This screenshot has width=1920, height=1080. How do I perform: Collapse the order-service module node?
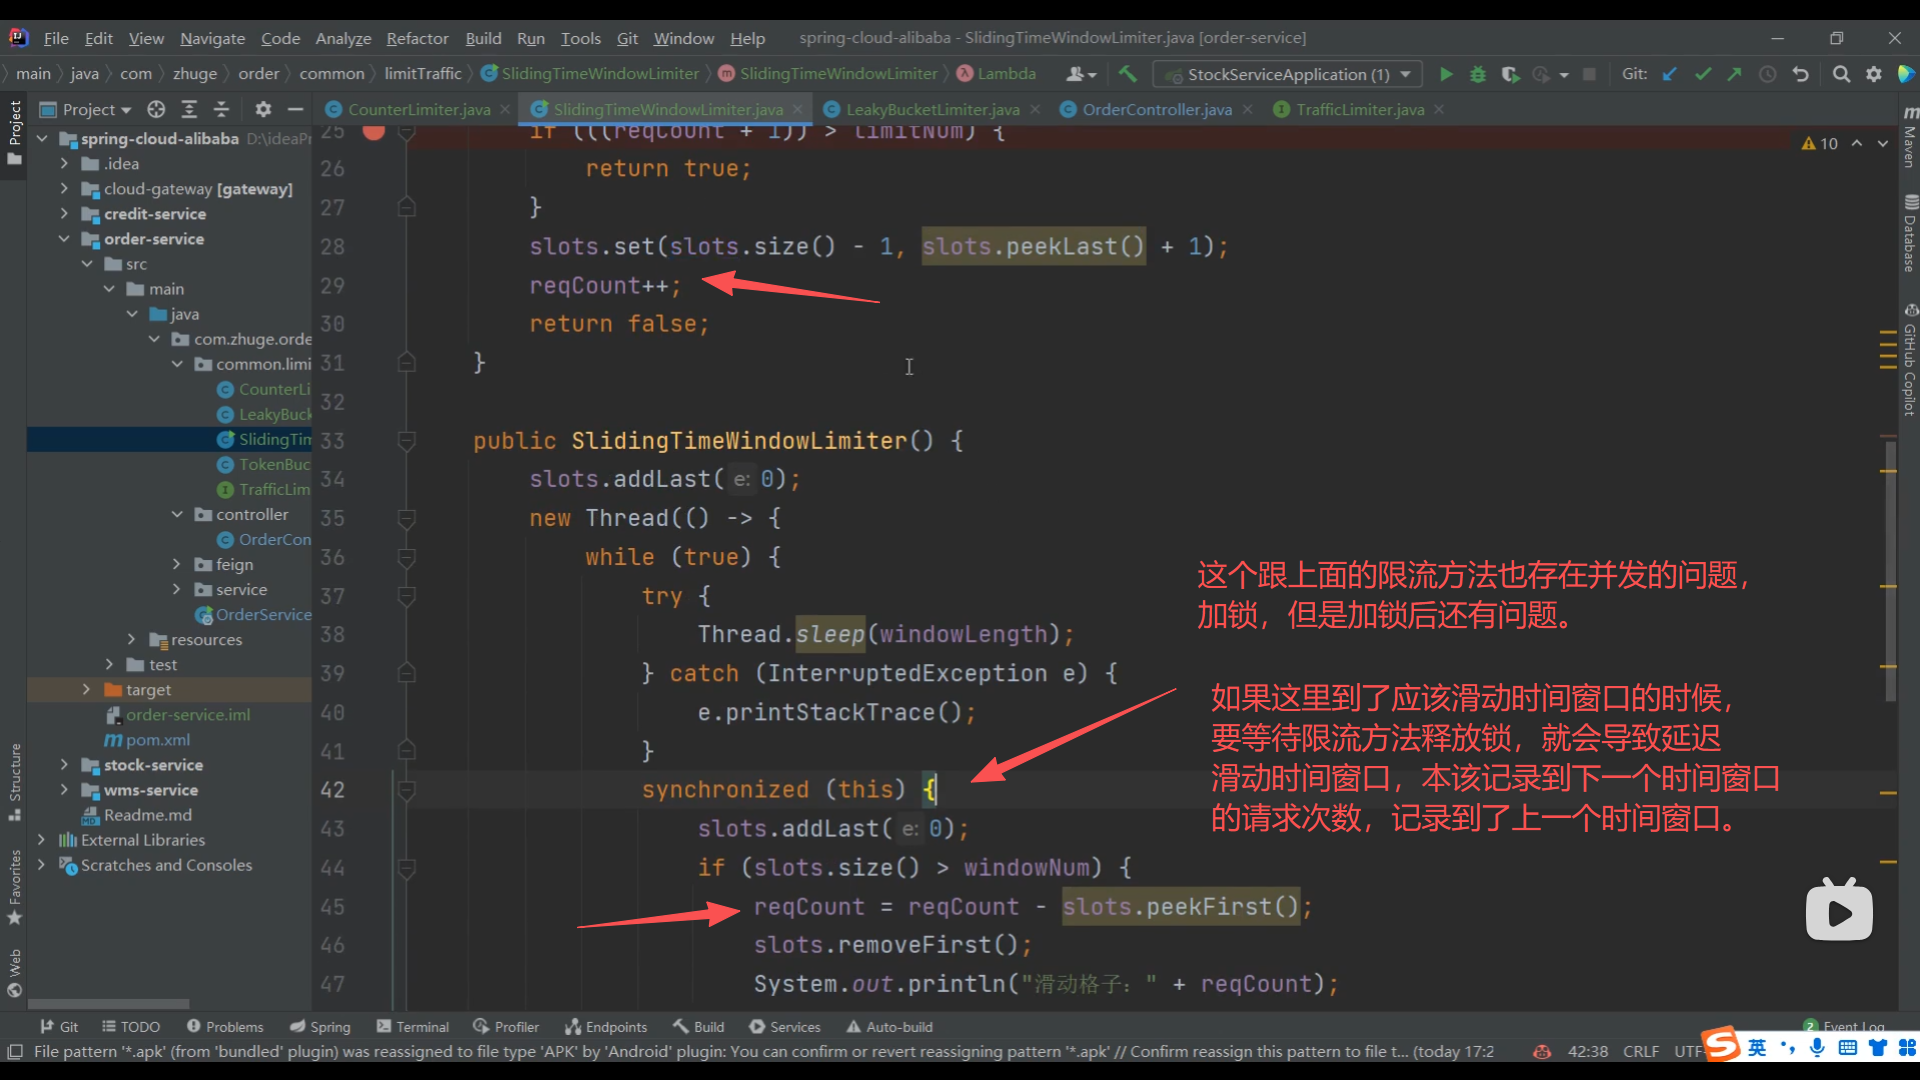point(64,239)
